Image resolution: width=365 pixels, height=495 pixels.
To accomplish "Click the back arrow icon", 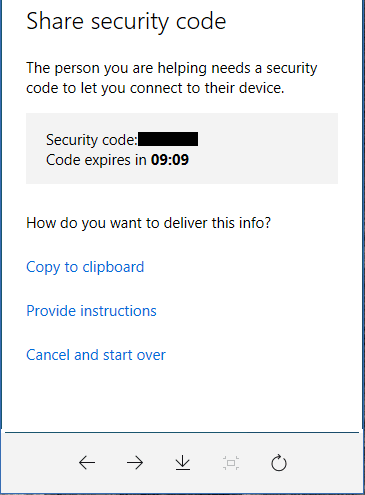I will [x=87, y=463].
